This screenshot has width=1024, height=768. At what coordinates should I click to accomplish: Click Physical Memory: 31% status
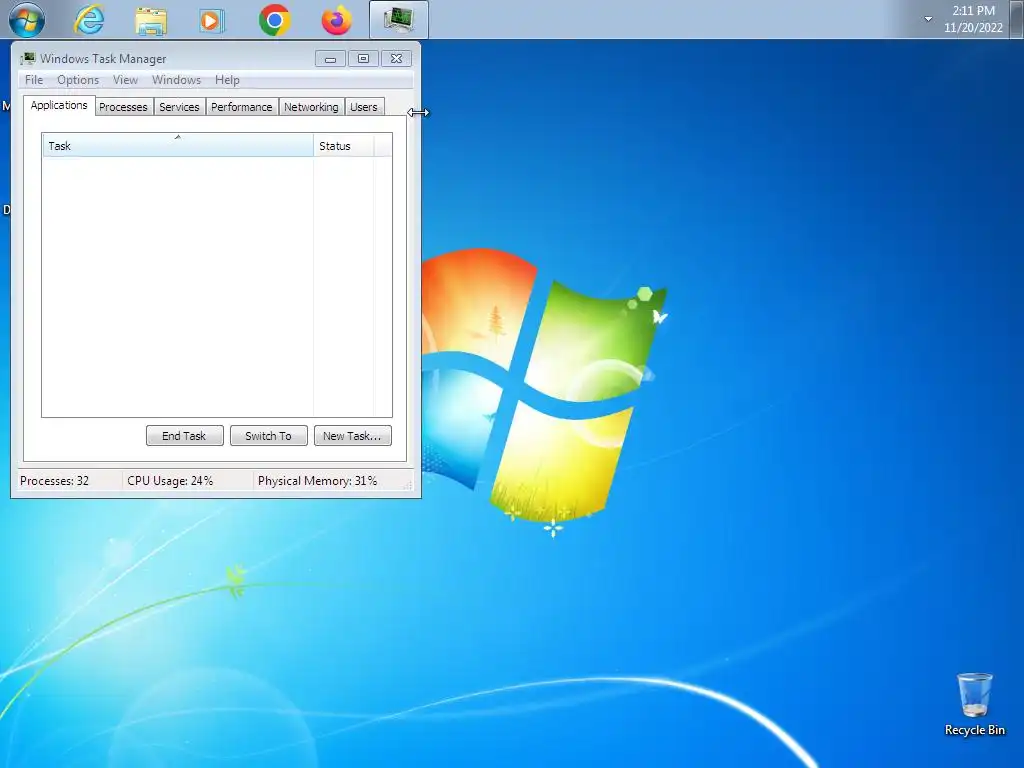[x=317, y=481]
